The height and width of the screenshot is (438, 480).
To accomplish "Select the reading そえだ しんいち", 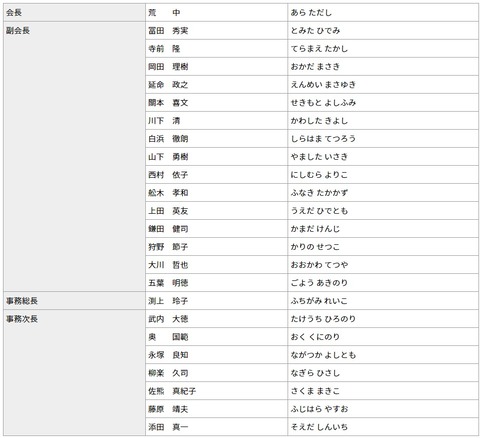I will tap(319, 427).
